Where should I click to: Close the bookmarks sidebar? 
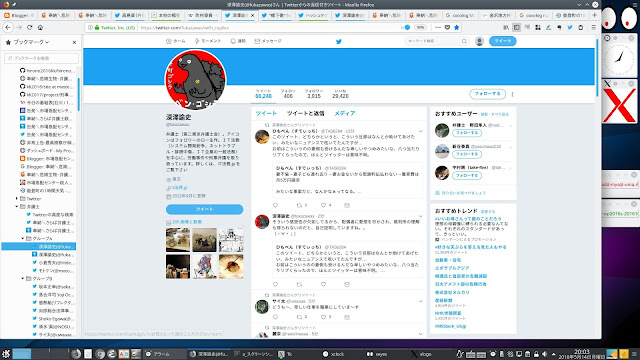pyautogui.click(x=74, y=42)
